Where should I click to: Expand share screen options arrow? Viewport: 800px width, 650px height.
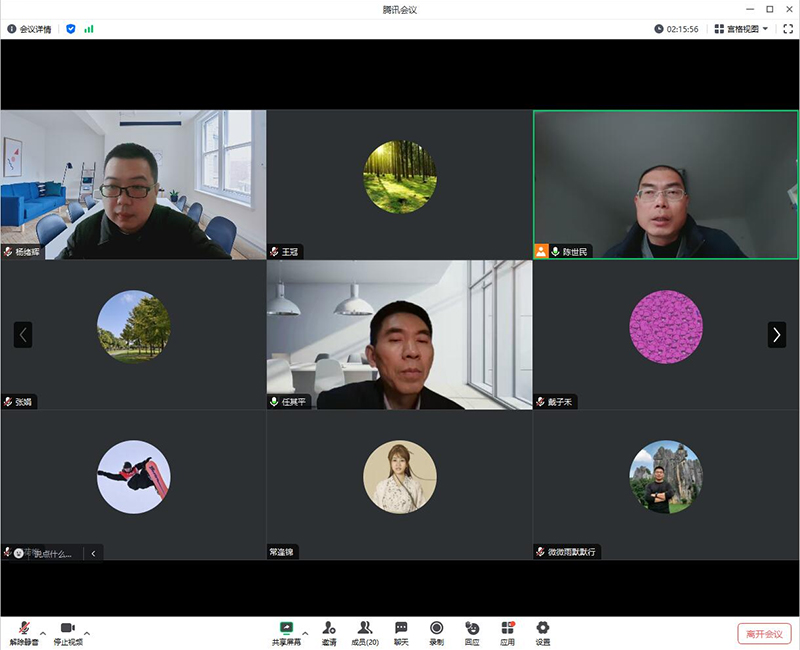(305, 633)
